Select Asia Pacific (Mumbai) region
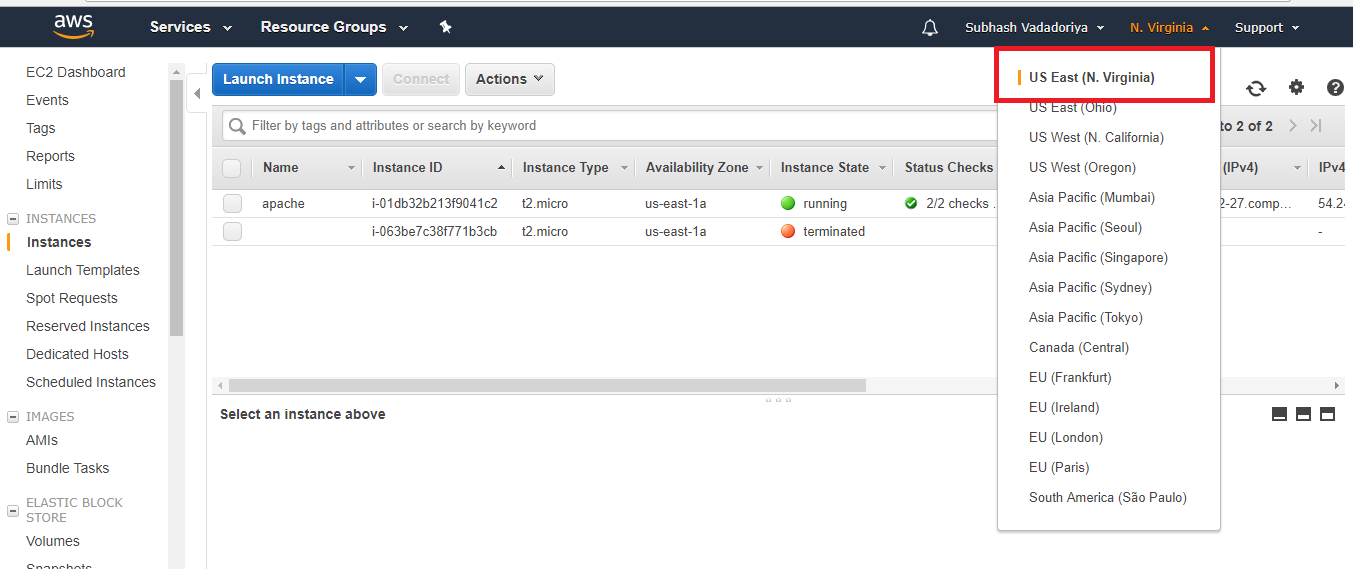Image resolution: width=1353 pixels, height=569 pixels. point(1092,197)
